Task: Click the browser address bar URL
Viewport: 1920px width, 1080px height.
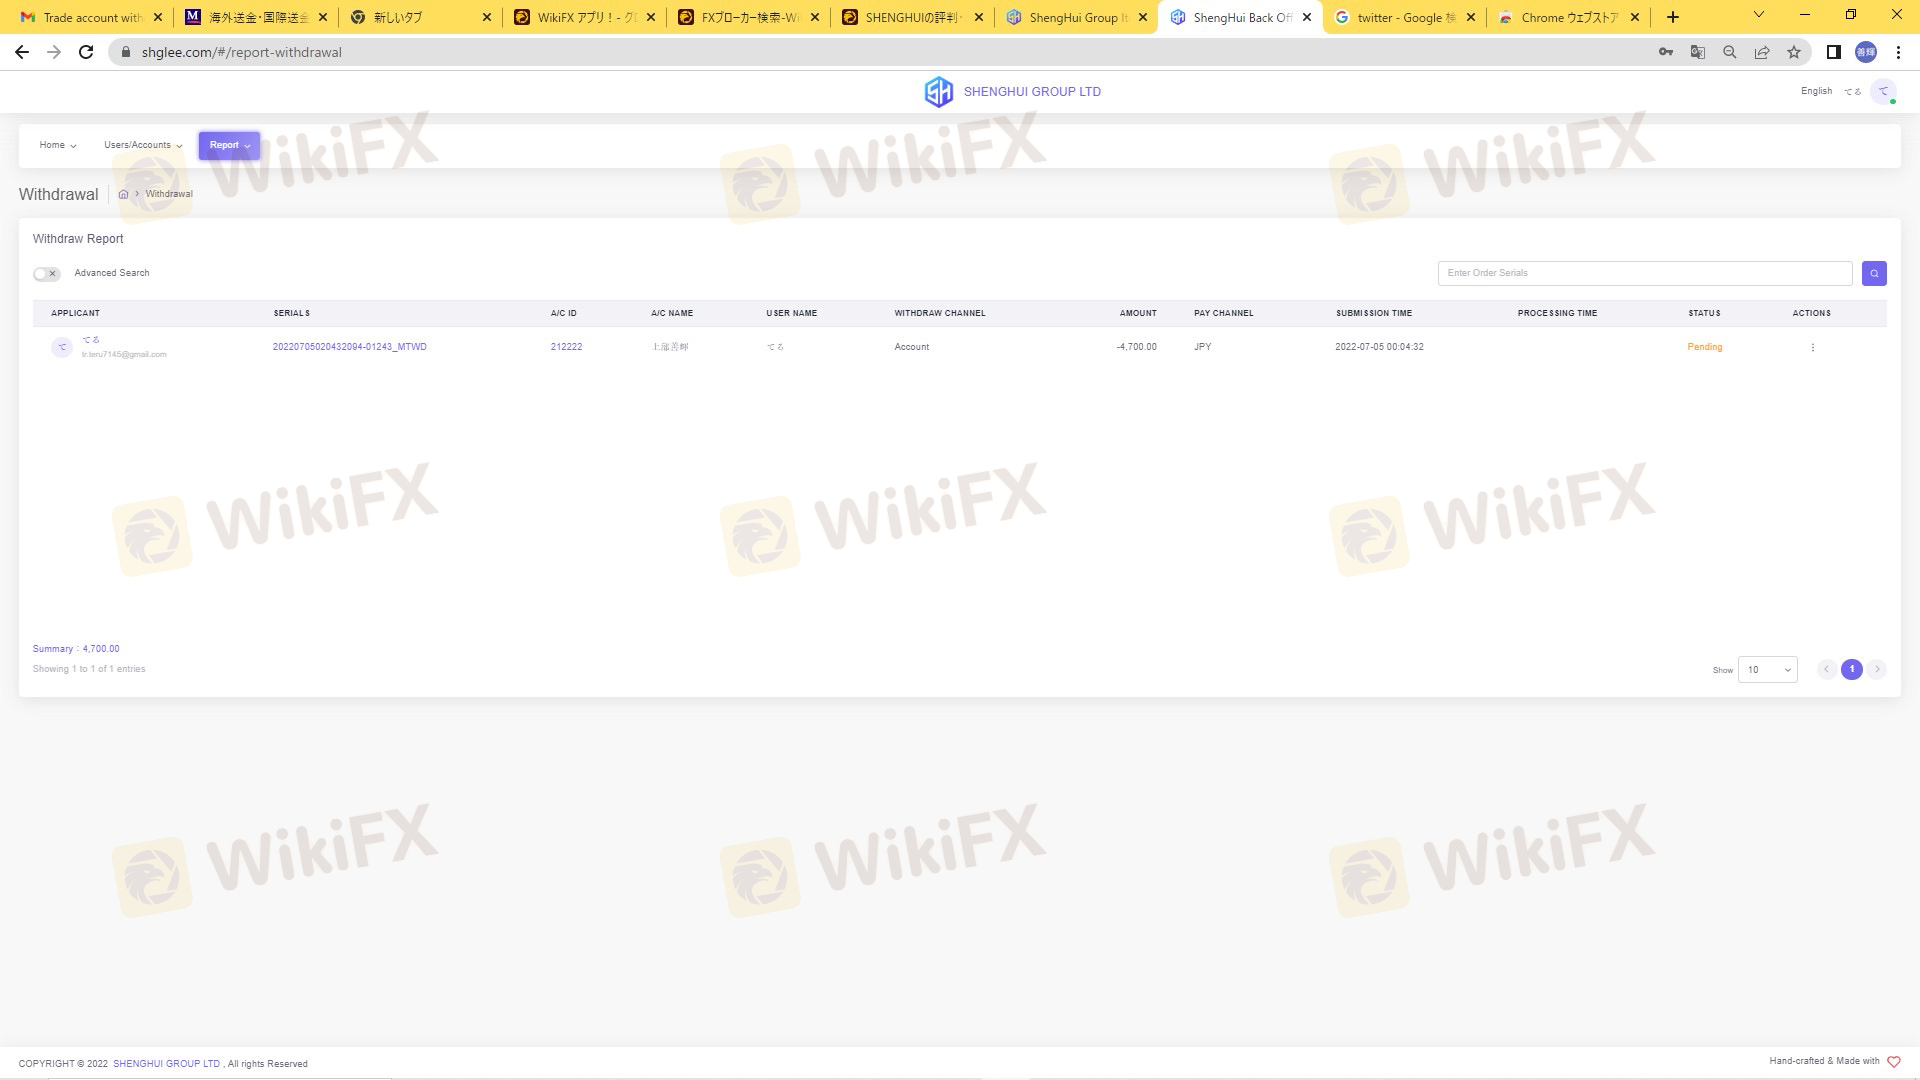Action: click(x=241, y=52)
